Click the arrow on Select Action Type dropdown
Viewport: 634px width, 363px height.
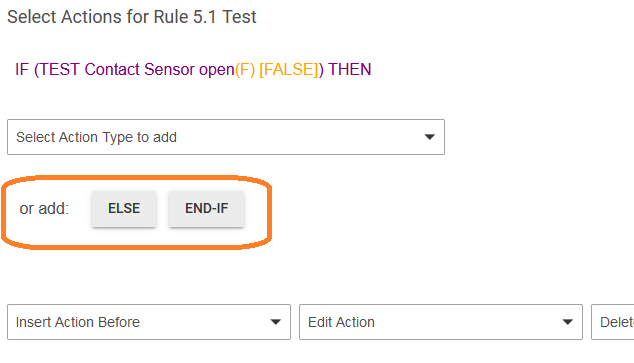[429, 137]
